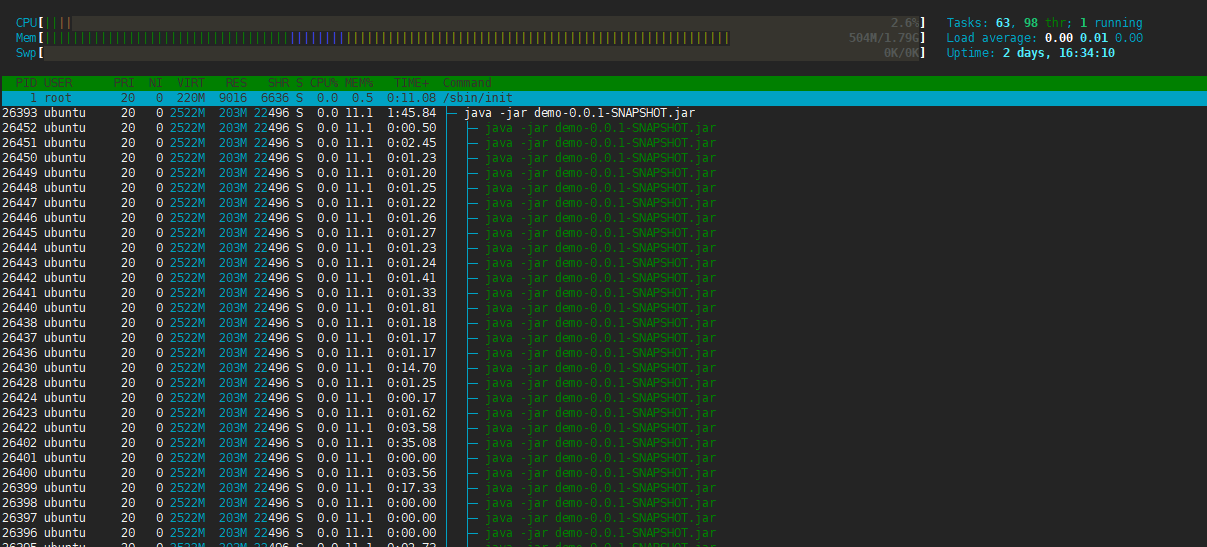Viewport: 1207px width, 547px height.
Task: Select process row with PID 26437
Action: (603, 338)
